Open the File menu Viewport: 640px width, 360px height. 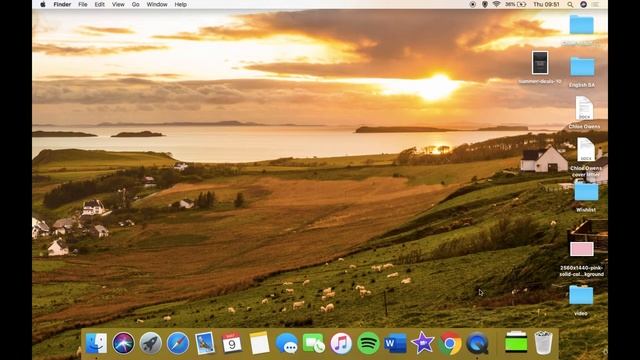coord(83,4)
